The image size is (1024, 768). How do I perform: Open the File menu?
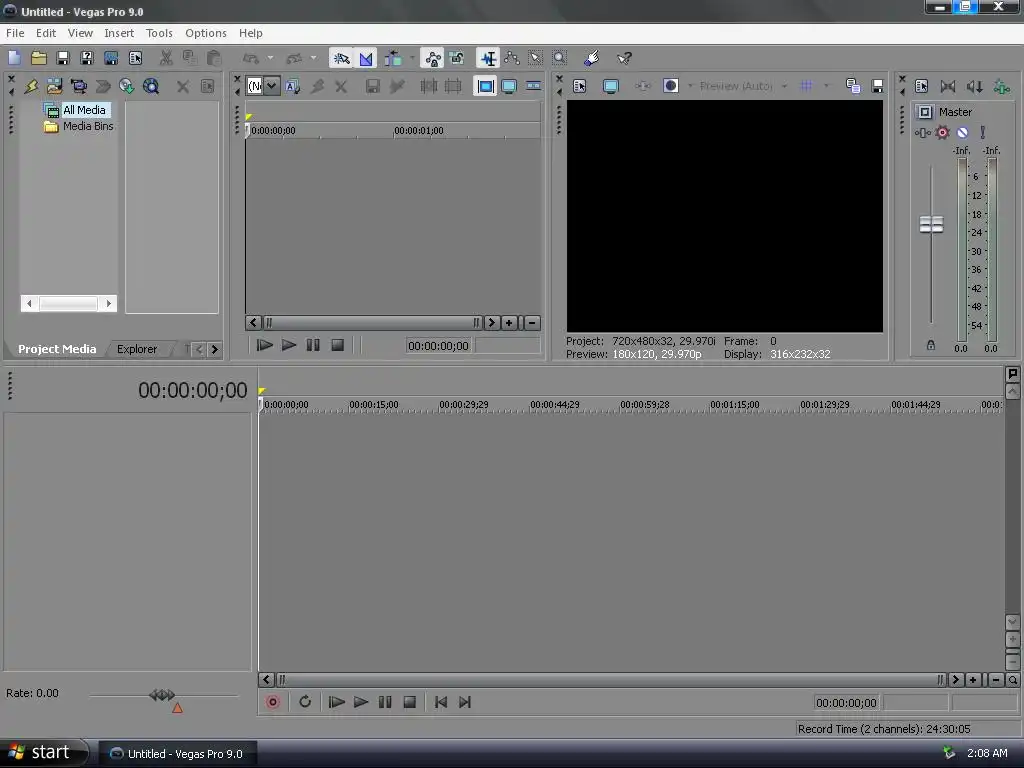15,33
